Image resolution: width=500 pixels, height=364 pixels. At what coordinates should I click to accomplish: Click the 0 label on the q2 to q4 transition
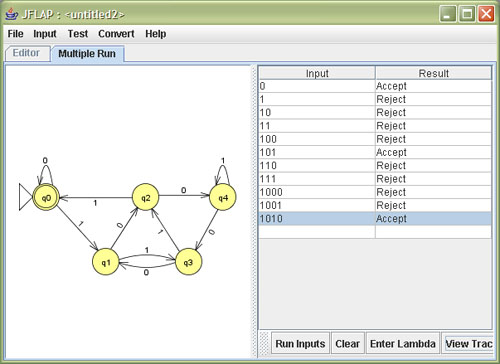[x=184, y=190]
